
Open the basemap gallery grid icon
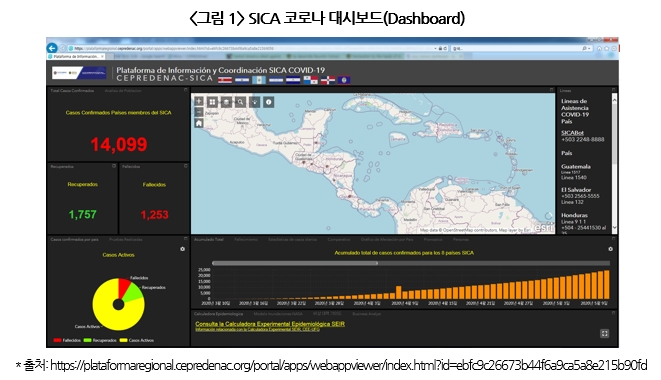click(x=212, y=102)
